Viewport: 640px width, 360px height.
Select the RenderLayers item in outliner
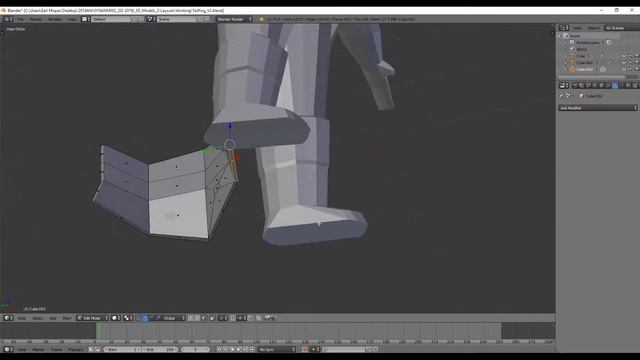click(x=588, y=42)
